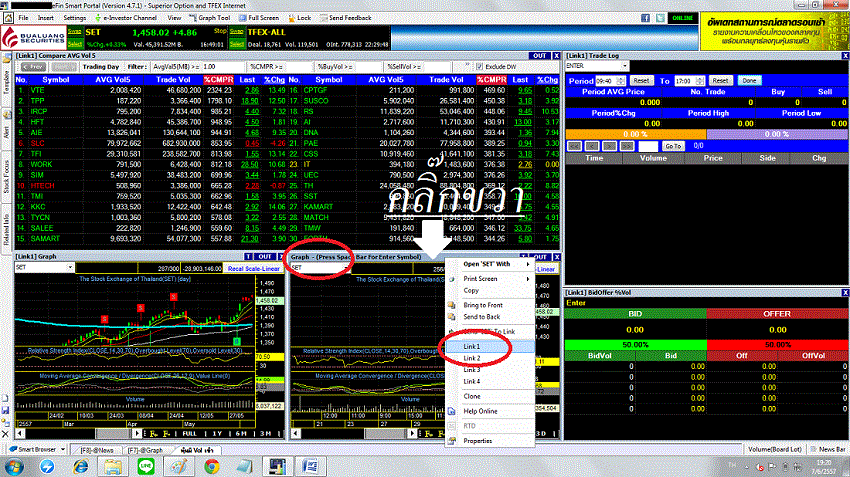850x477 pixels.
Task: Click the Properties icon in context menu
Action: 452,441
